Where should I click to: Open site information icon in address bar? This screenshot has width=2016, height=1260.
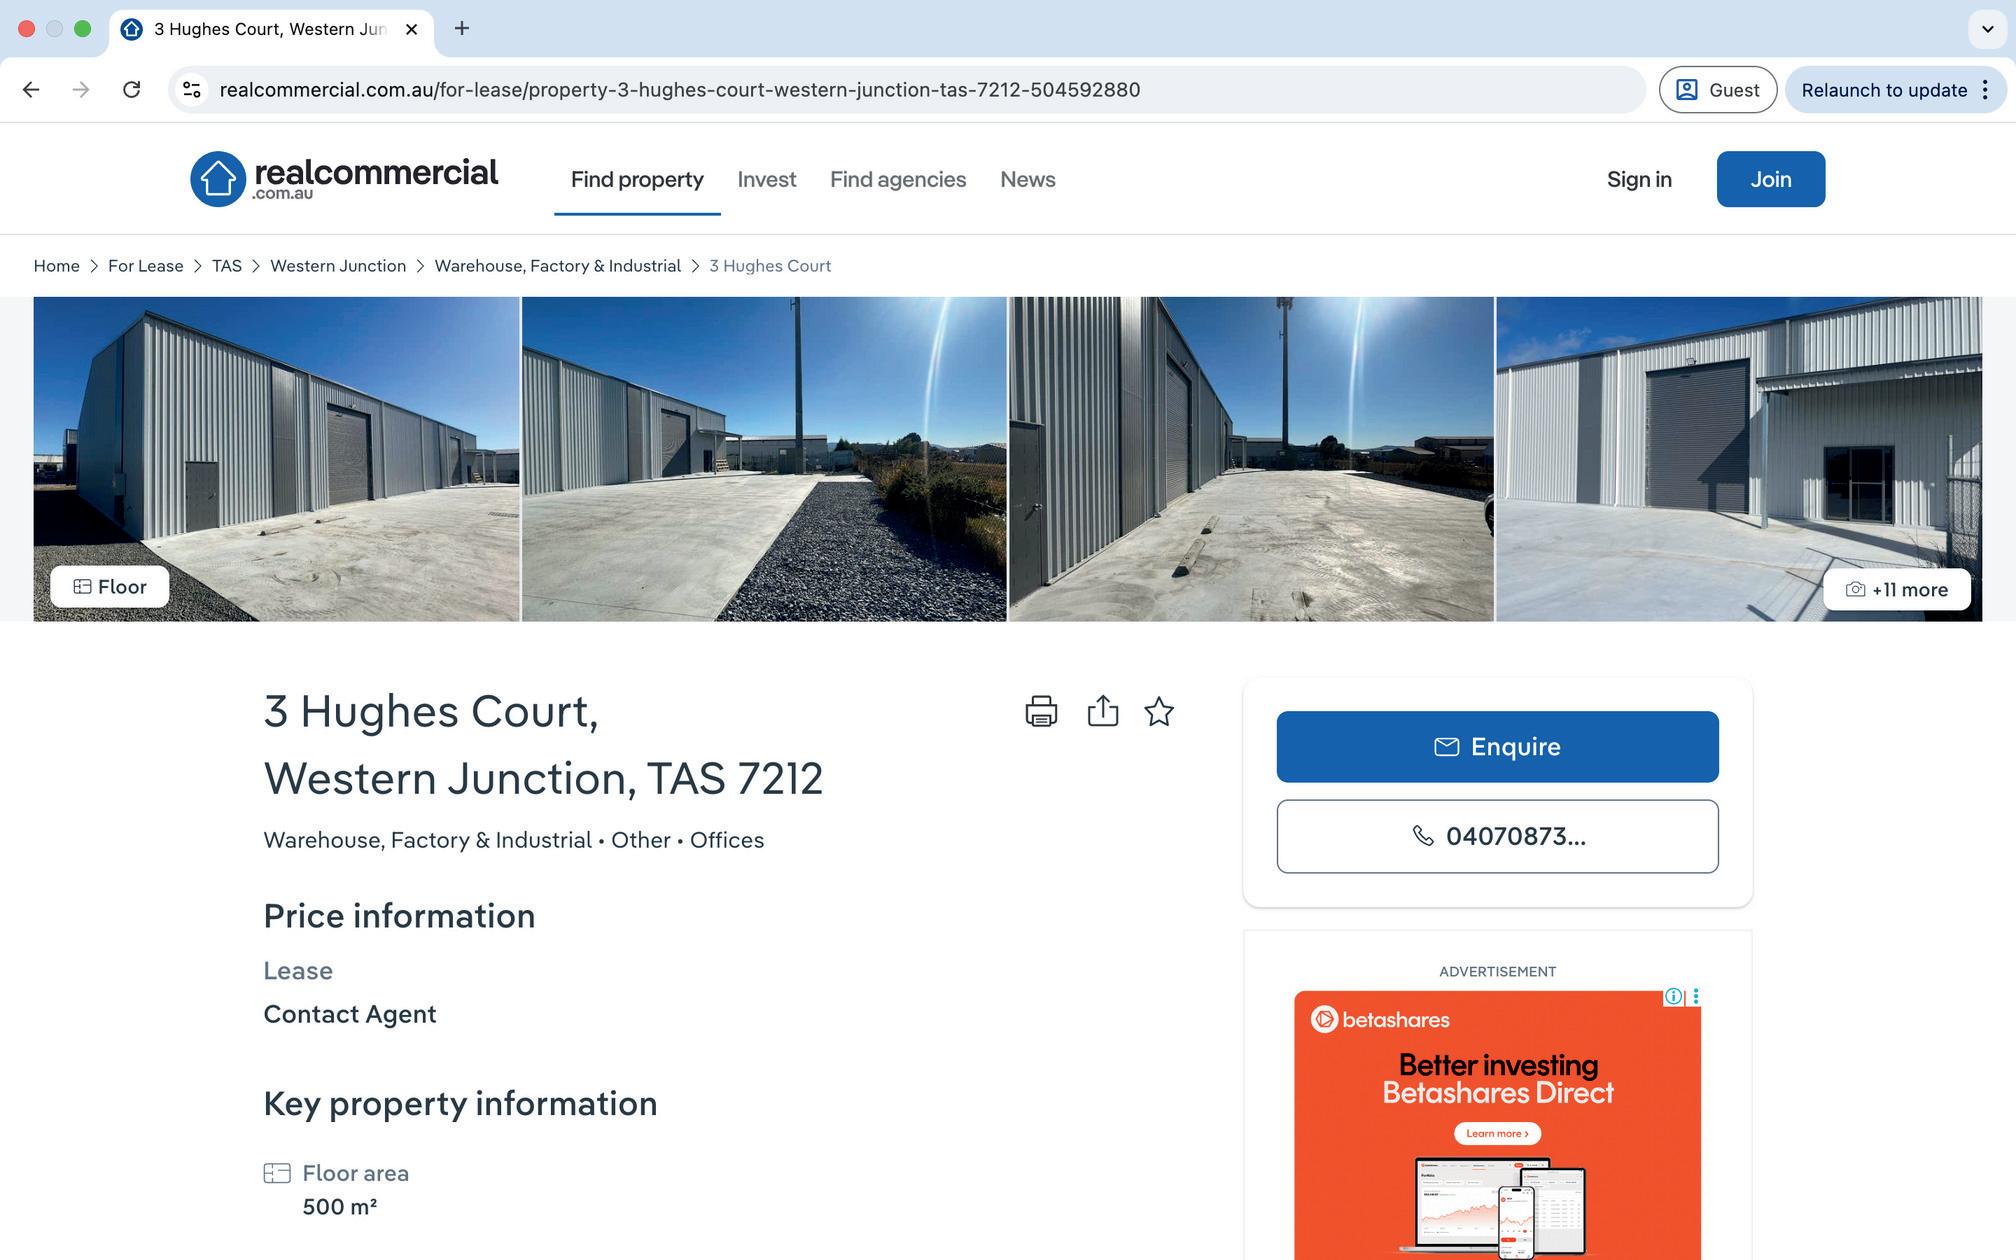[192, 90]
